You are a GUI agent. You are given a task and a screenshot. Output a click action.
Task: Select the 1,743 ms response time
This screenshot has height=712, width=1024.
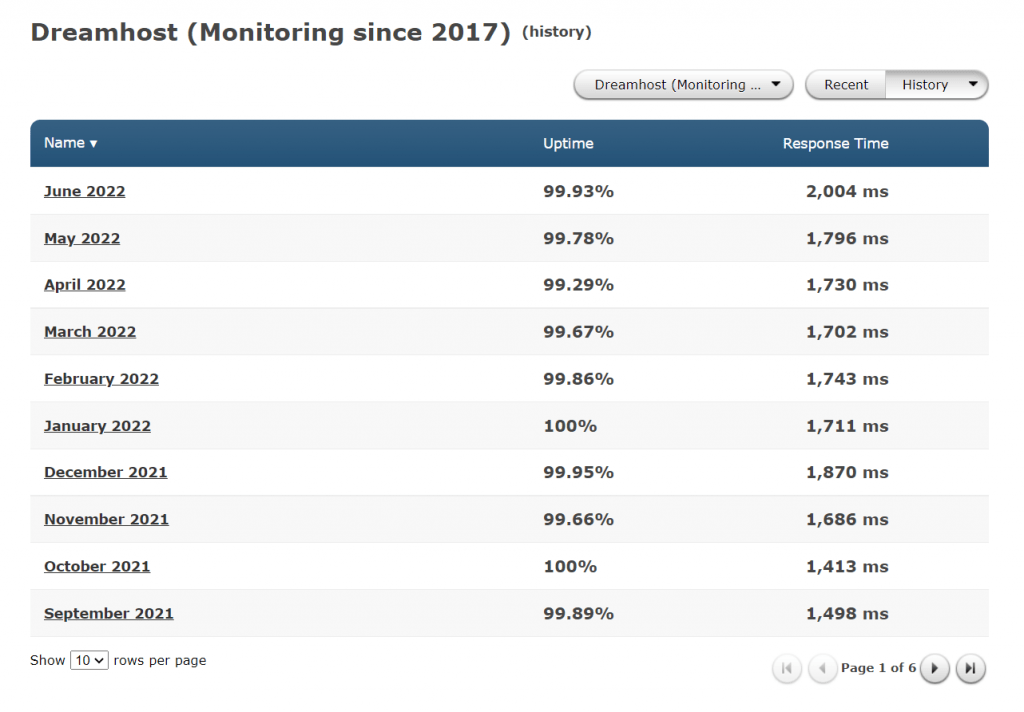coord(847,379)
